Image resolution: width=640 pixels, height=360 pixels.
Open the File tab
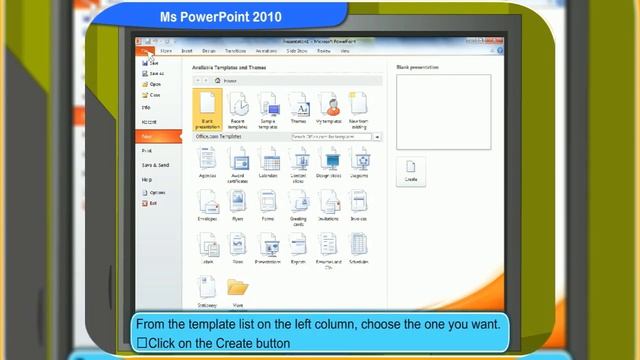click(145, 51)
